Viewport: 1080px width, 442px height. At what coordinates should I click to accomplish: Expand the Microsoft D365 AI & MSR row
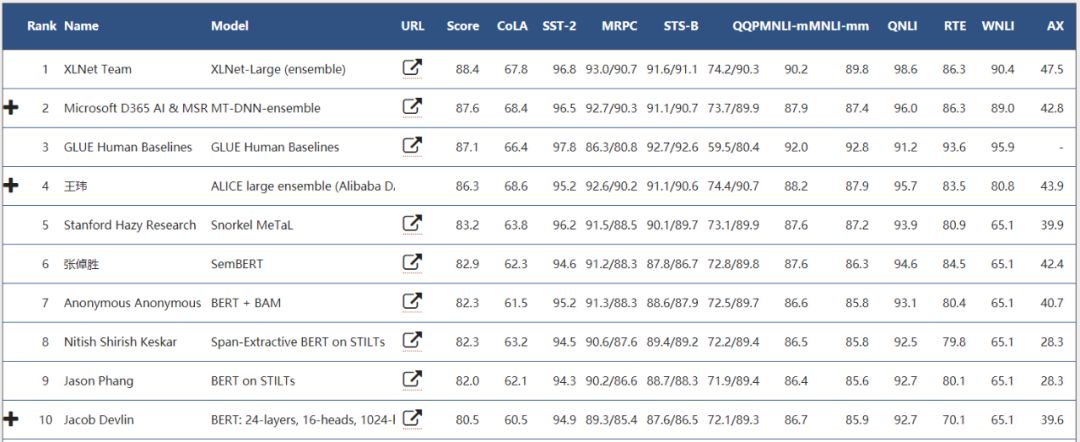pyautogui.click(x=12, y=107)
